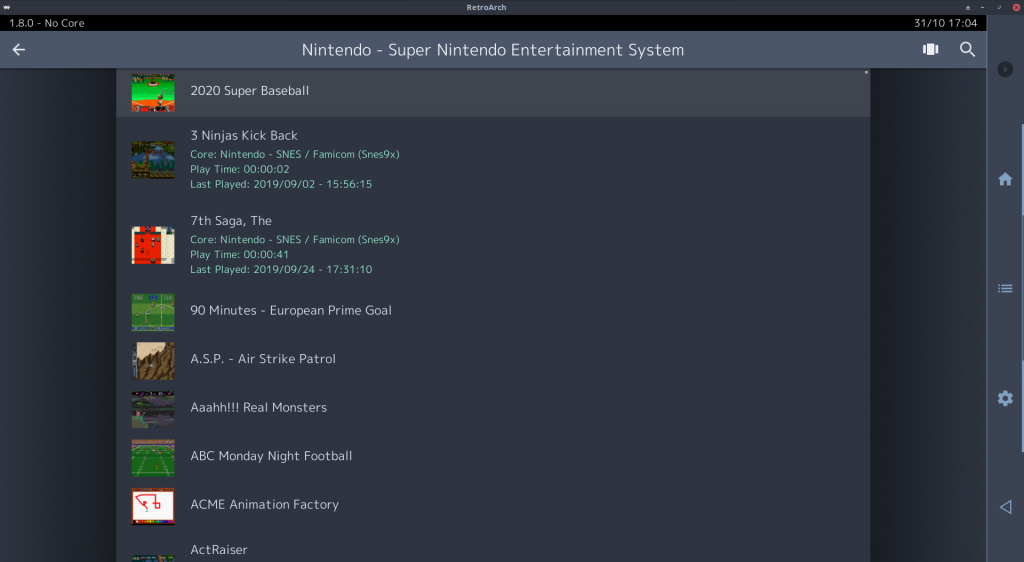This screenshot has height=562, width=1024.
Task: Select Aaahh!!! Real Monsters entry
Action: pyautogui.click(x=493, y=409)
